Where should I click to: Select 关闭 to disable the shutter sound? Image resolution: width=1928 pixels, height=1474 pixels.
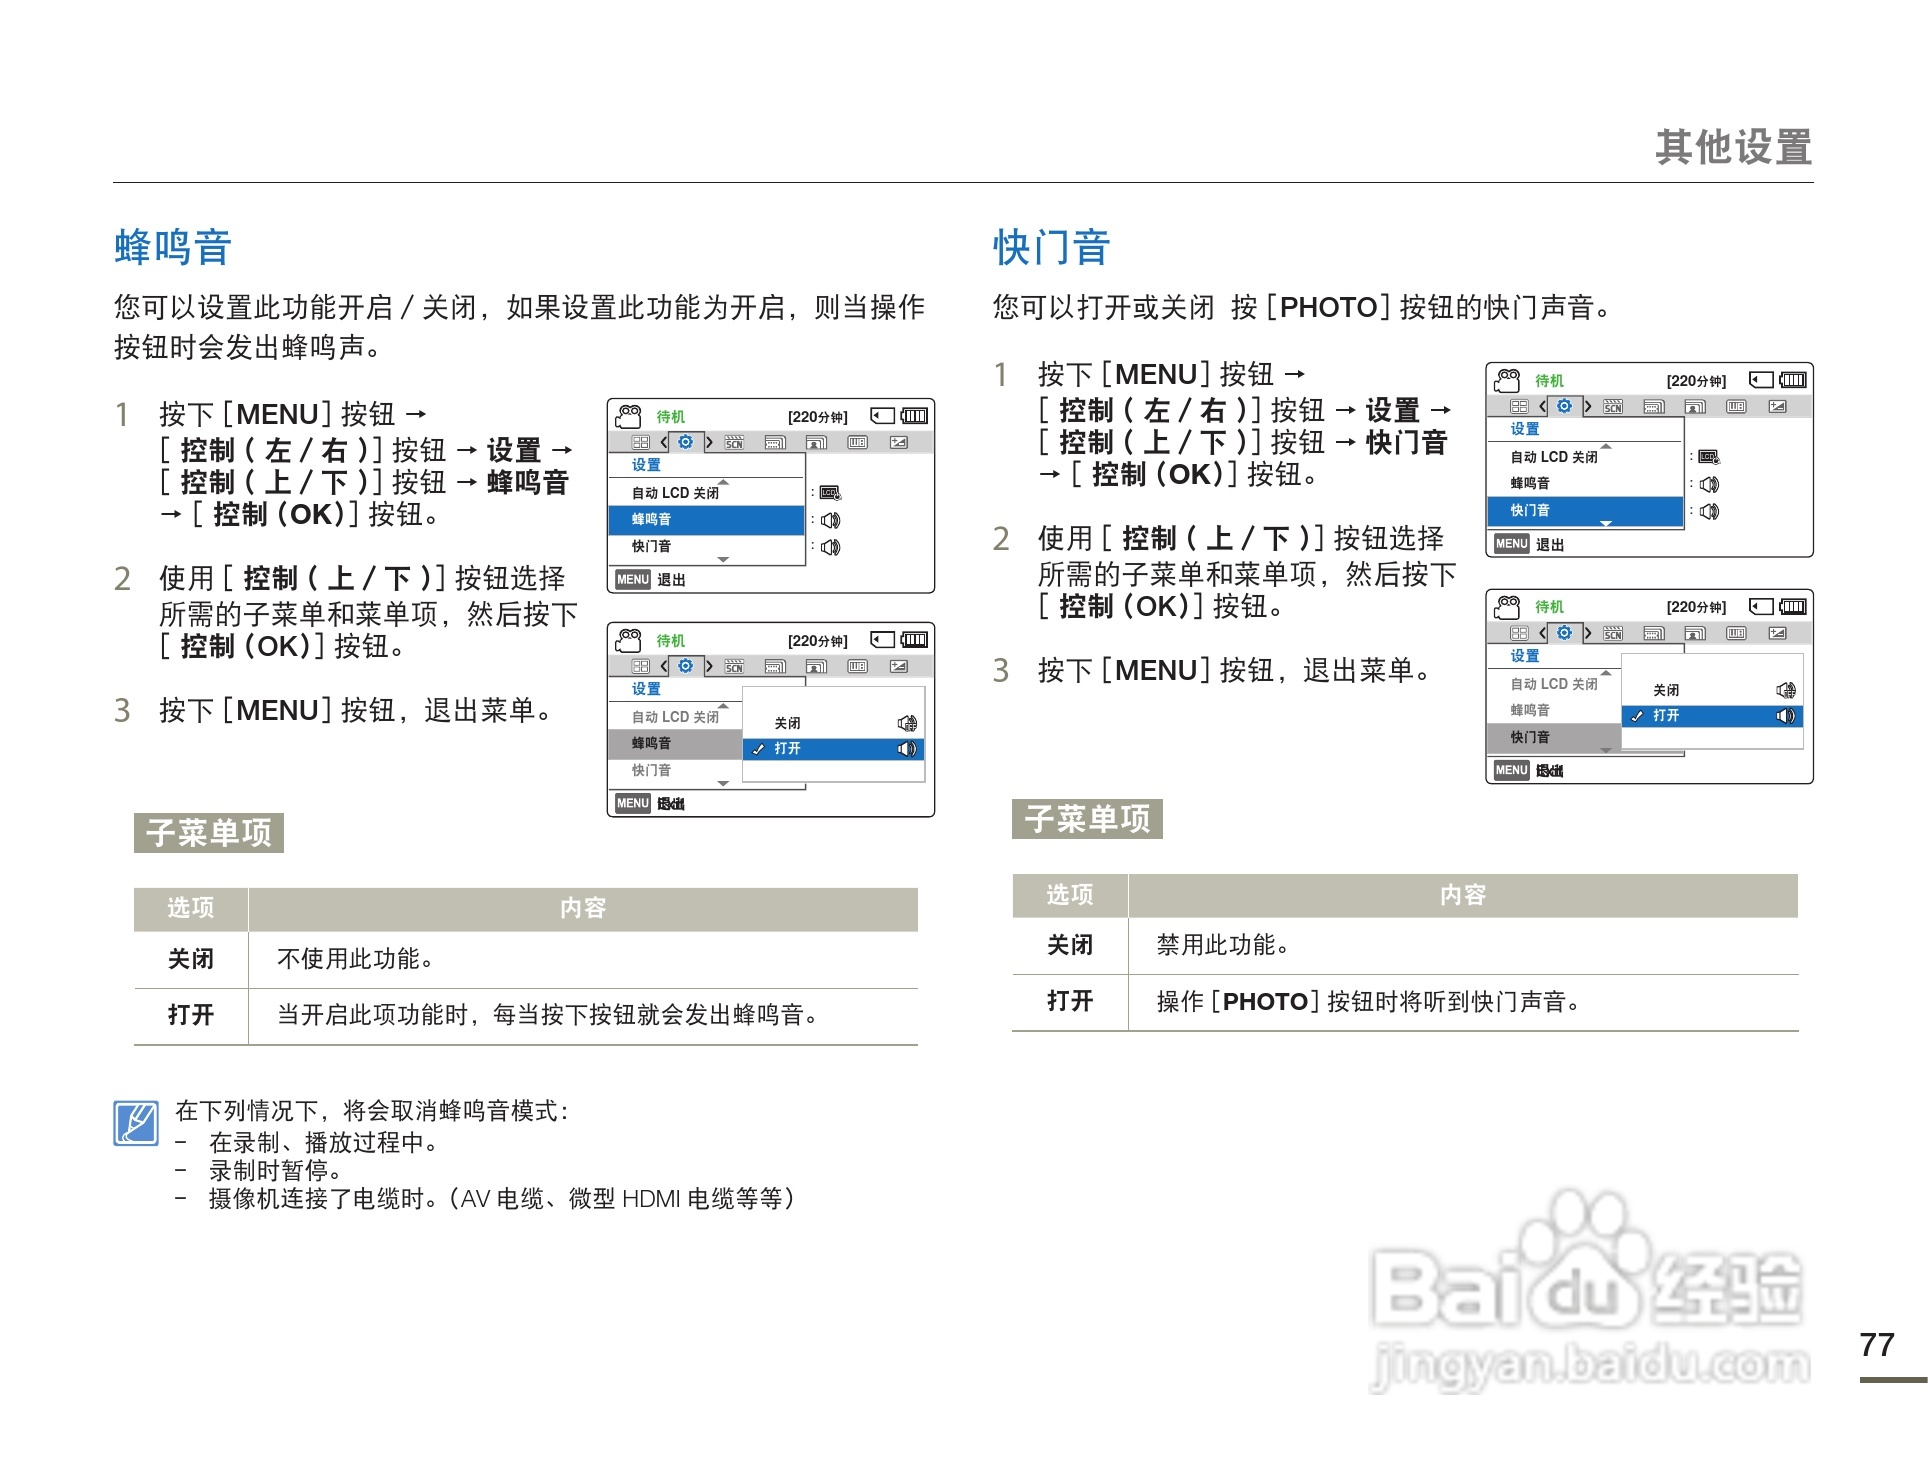click(x=1665, y=692)
